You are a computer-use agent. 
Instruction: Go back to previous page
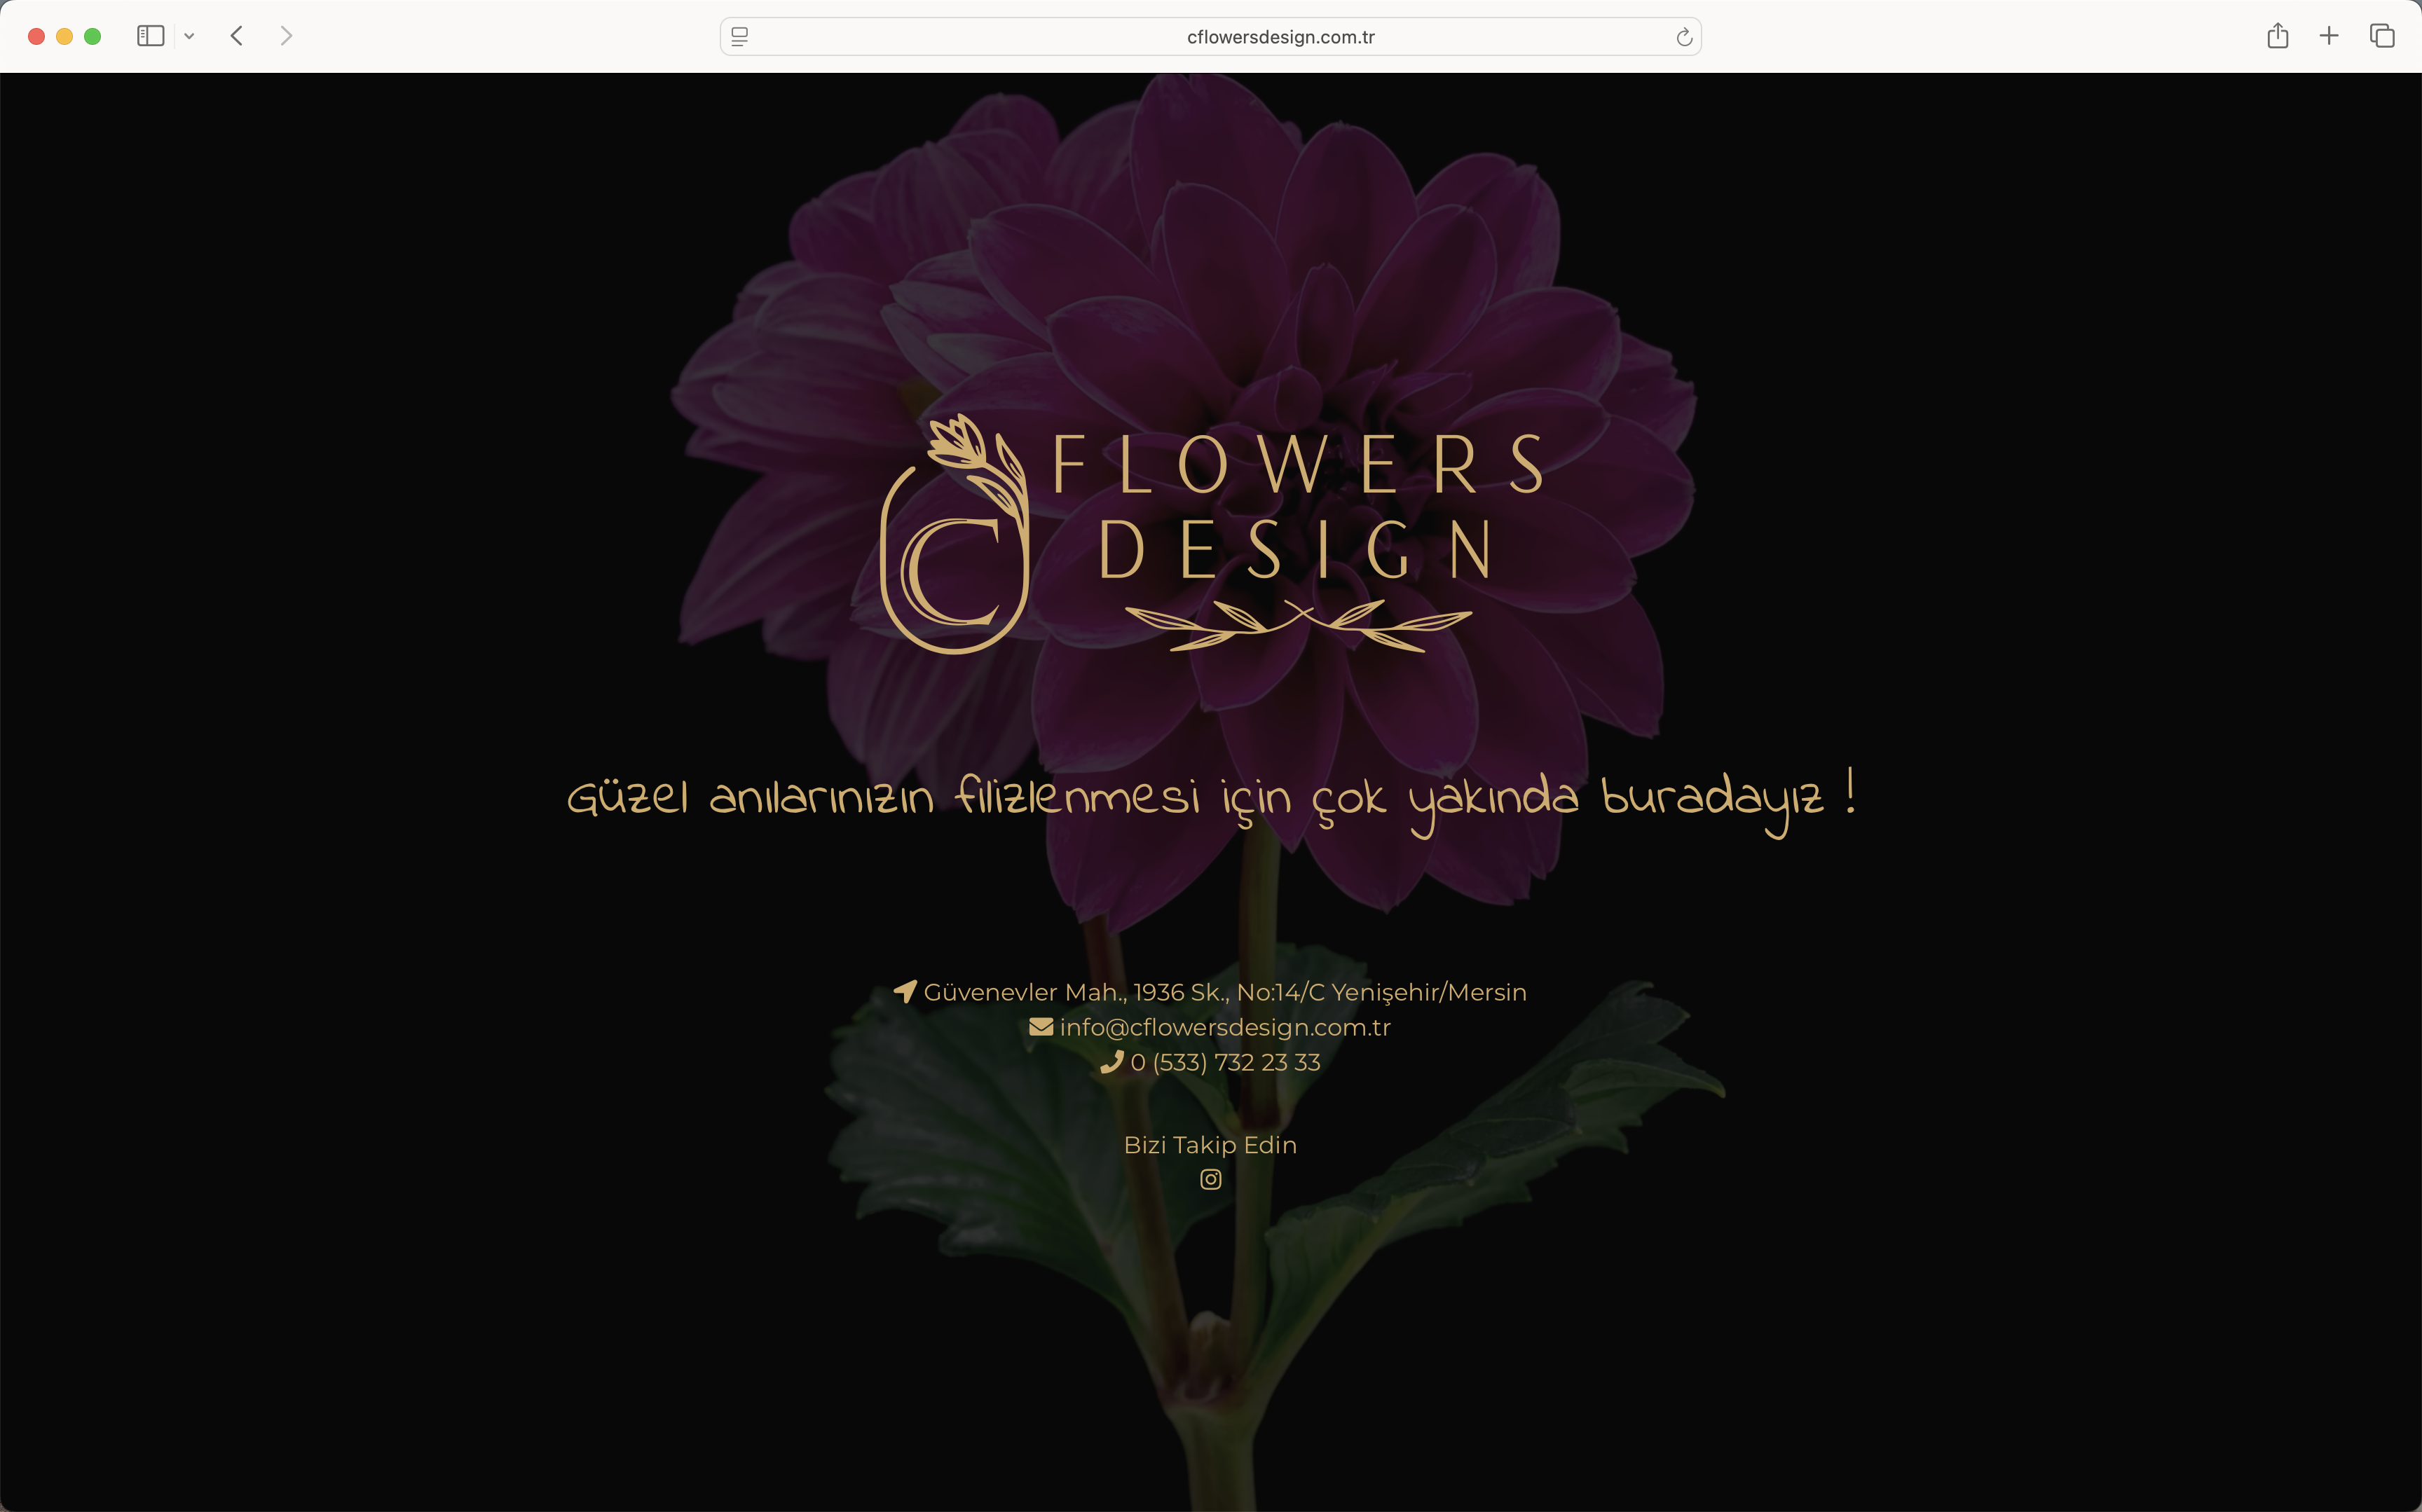[237, 36]
